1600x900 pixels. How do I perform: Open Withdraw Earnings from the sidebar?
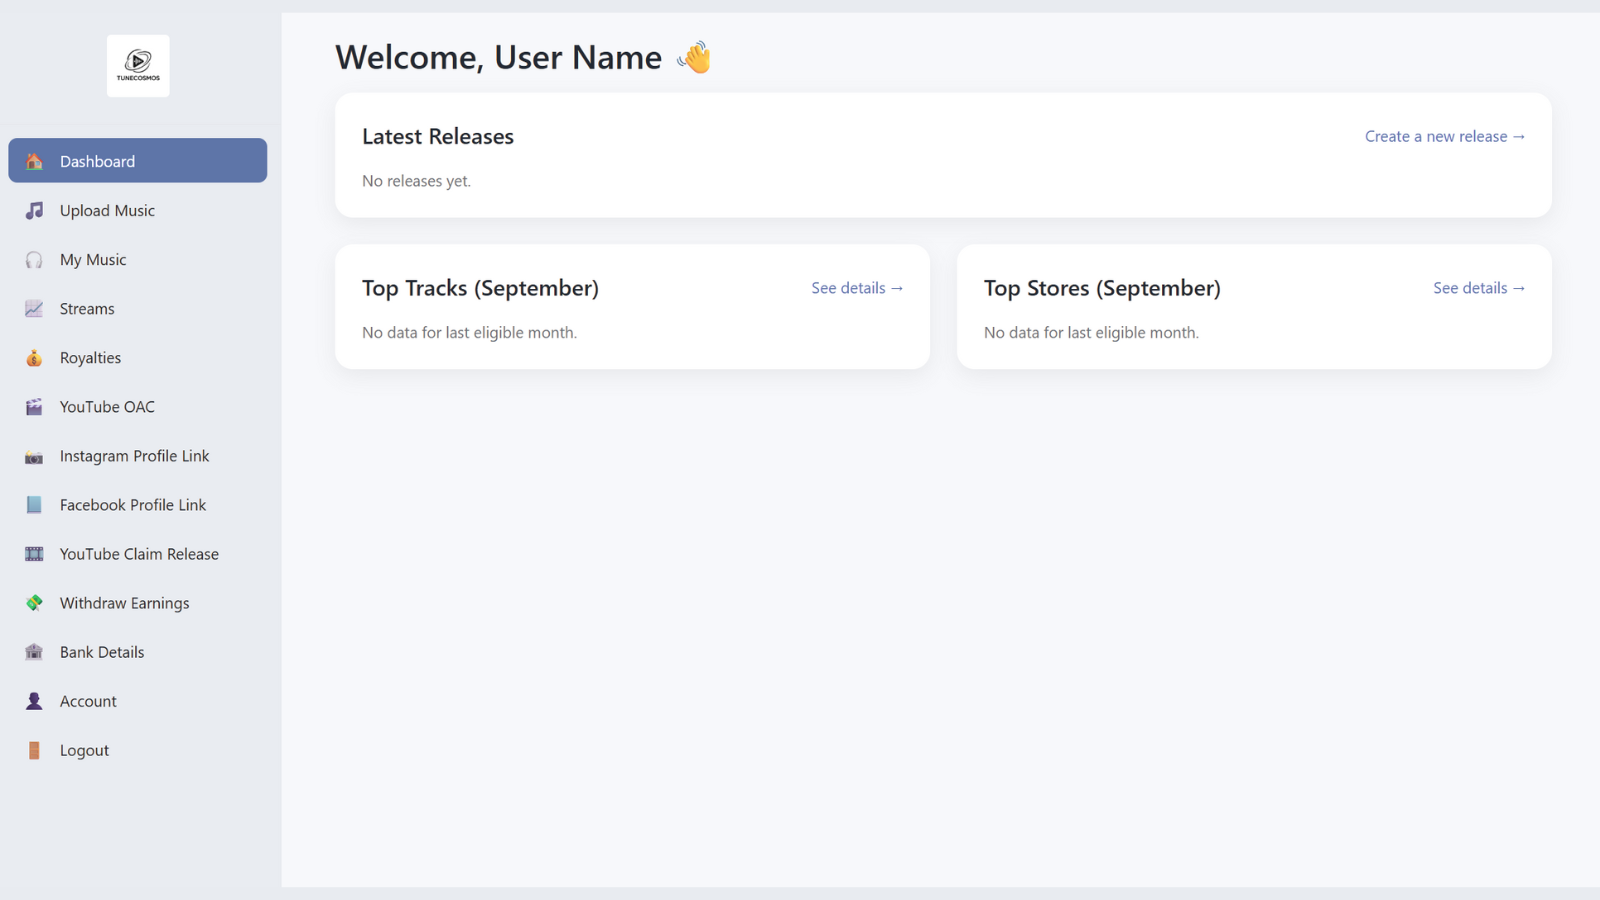click(x=124, y=603)
